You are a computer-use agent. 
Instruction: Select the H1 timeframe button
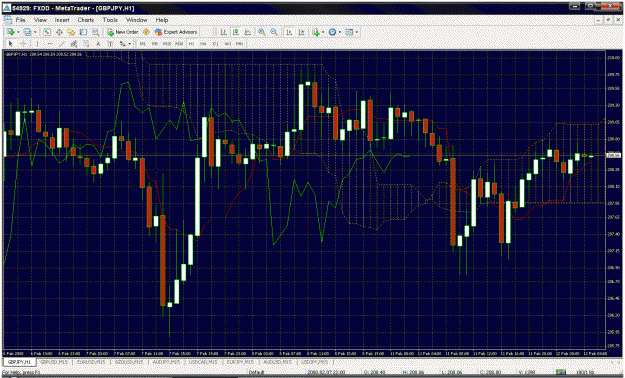pos(191,44)
